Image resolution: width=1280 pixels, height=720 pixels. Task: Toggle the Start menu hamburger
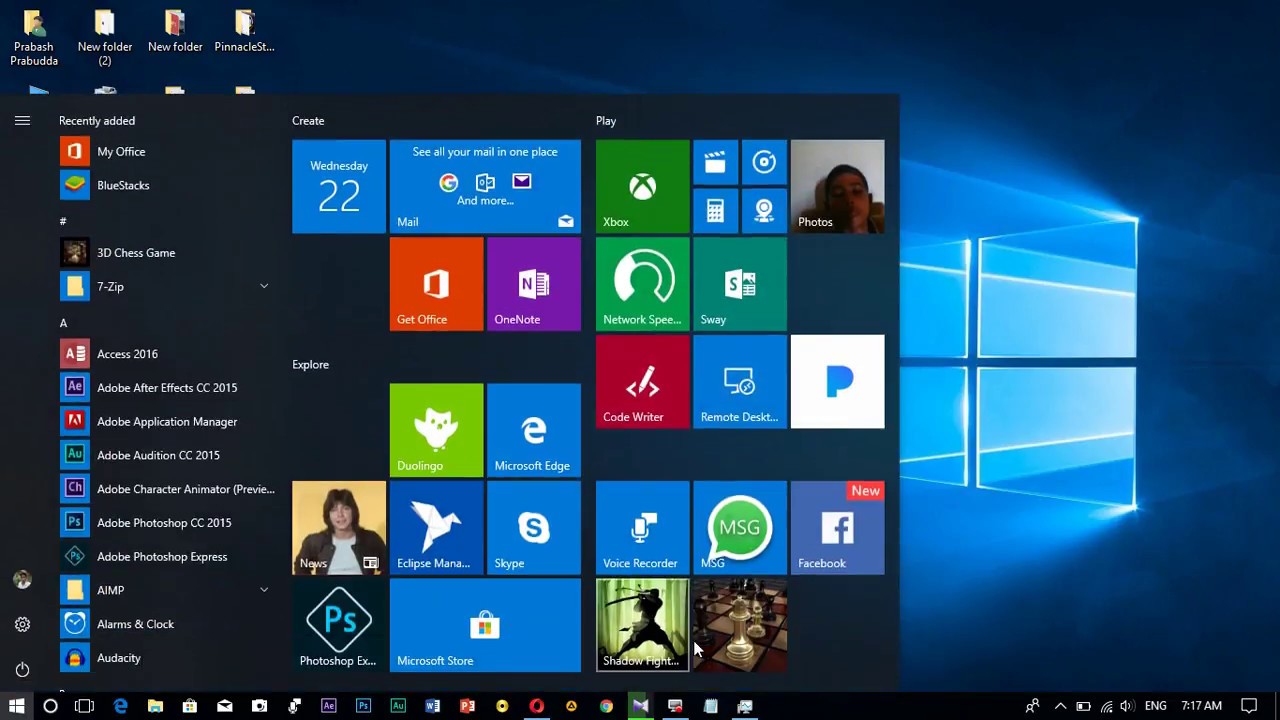click(22, 121)
